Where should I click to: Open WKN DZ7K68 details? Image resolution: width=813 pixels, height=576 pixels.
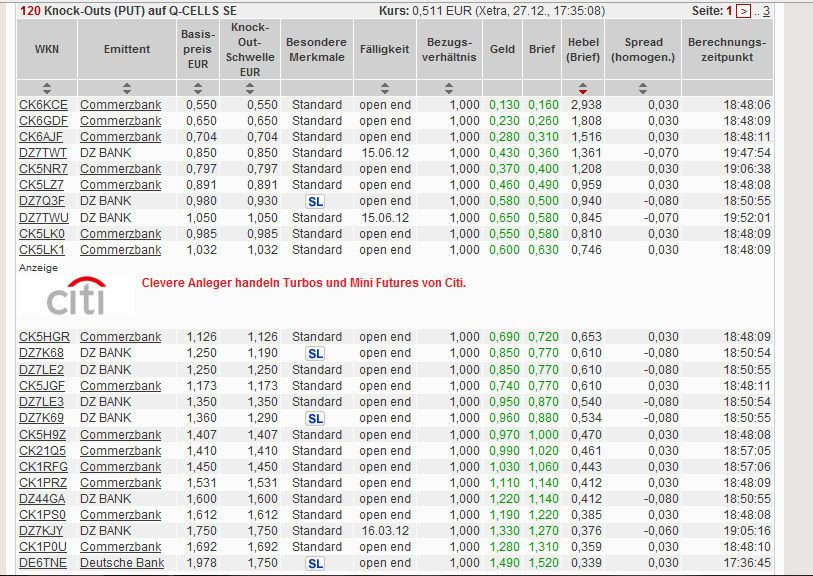click(x=41, y=353)
